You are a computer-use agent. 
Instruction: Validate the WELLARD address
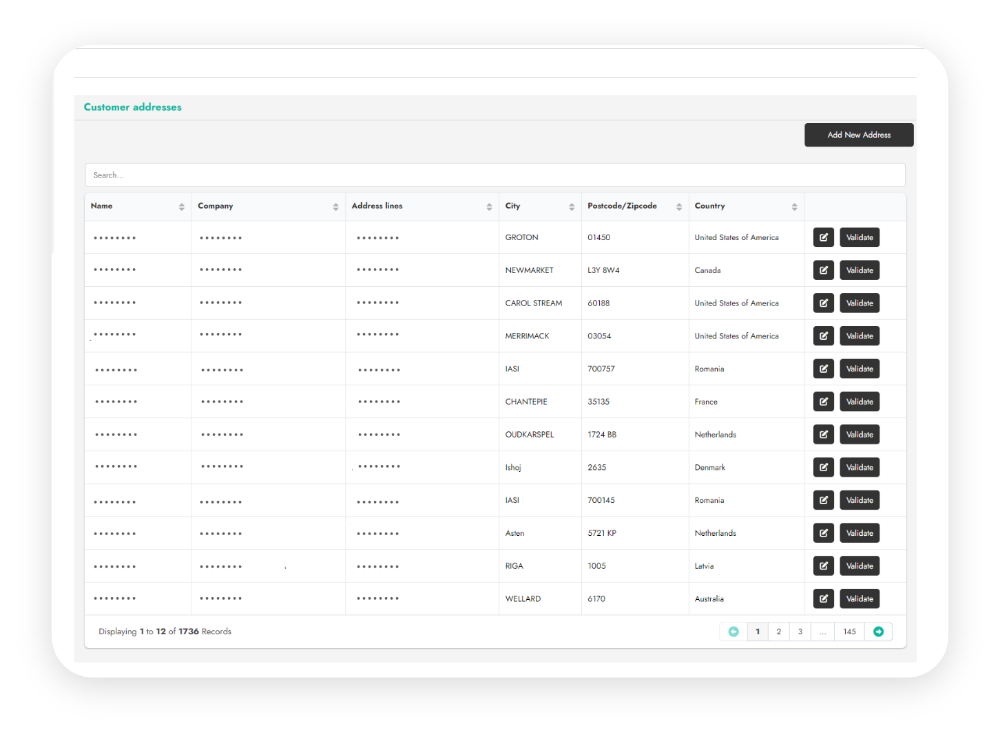pyautogui.click(x=860, y=599)
